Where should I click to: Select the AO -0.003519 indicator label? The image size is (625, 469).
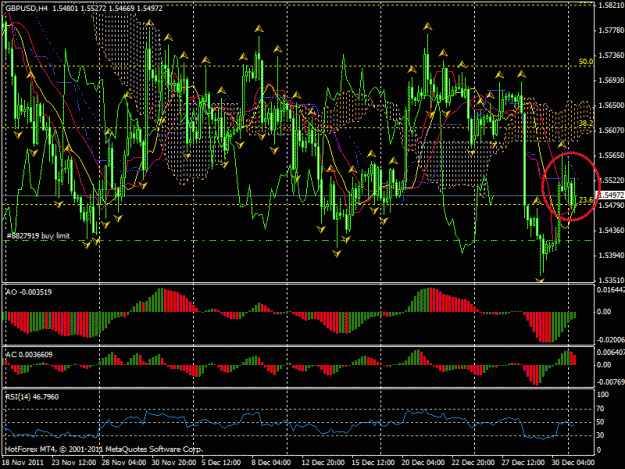[29, 292]
